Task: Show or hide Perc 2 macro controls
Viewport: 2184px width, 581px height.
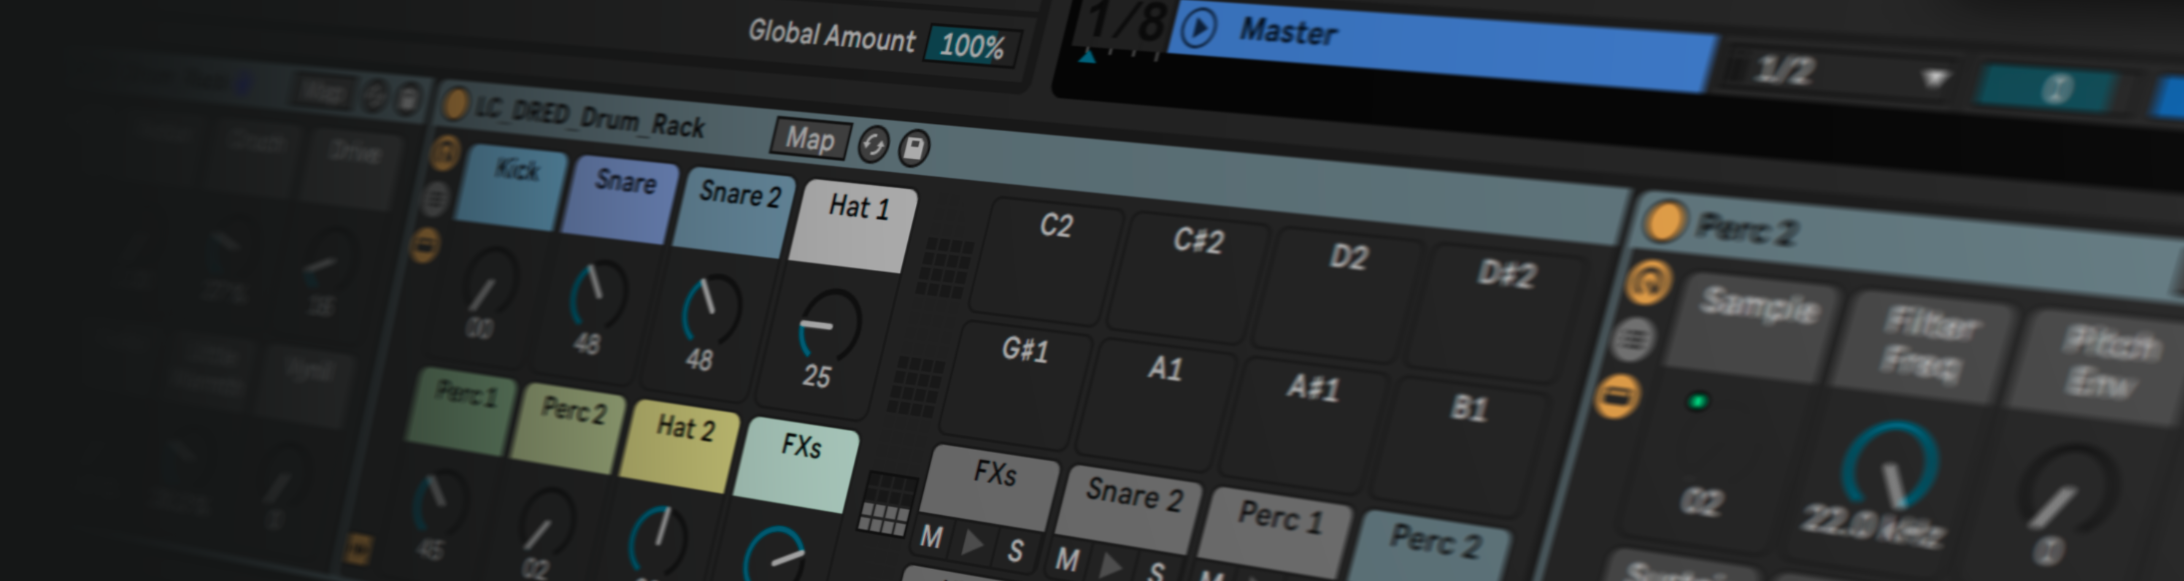Action: (x=1649, y=284)
